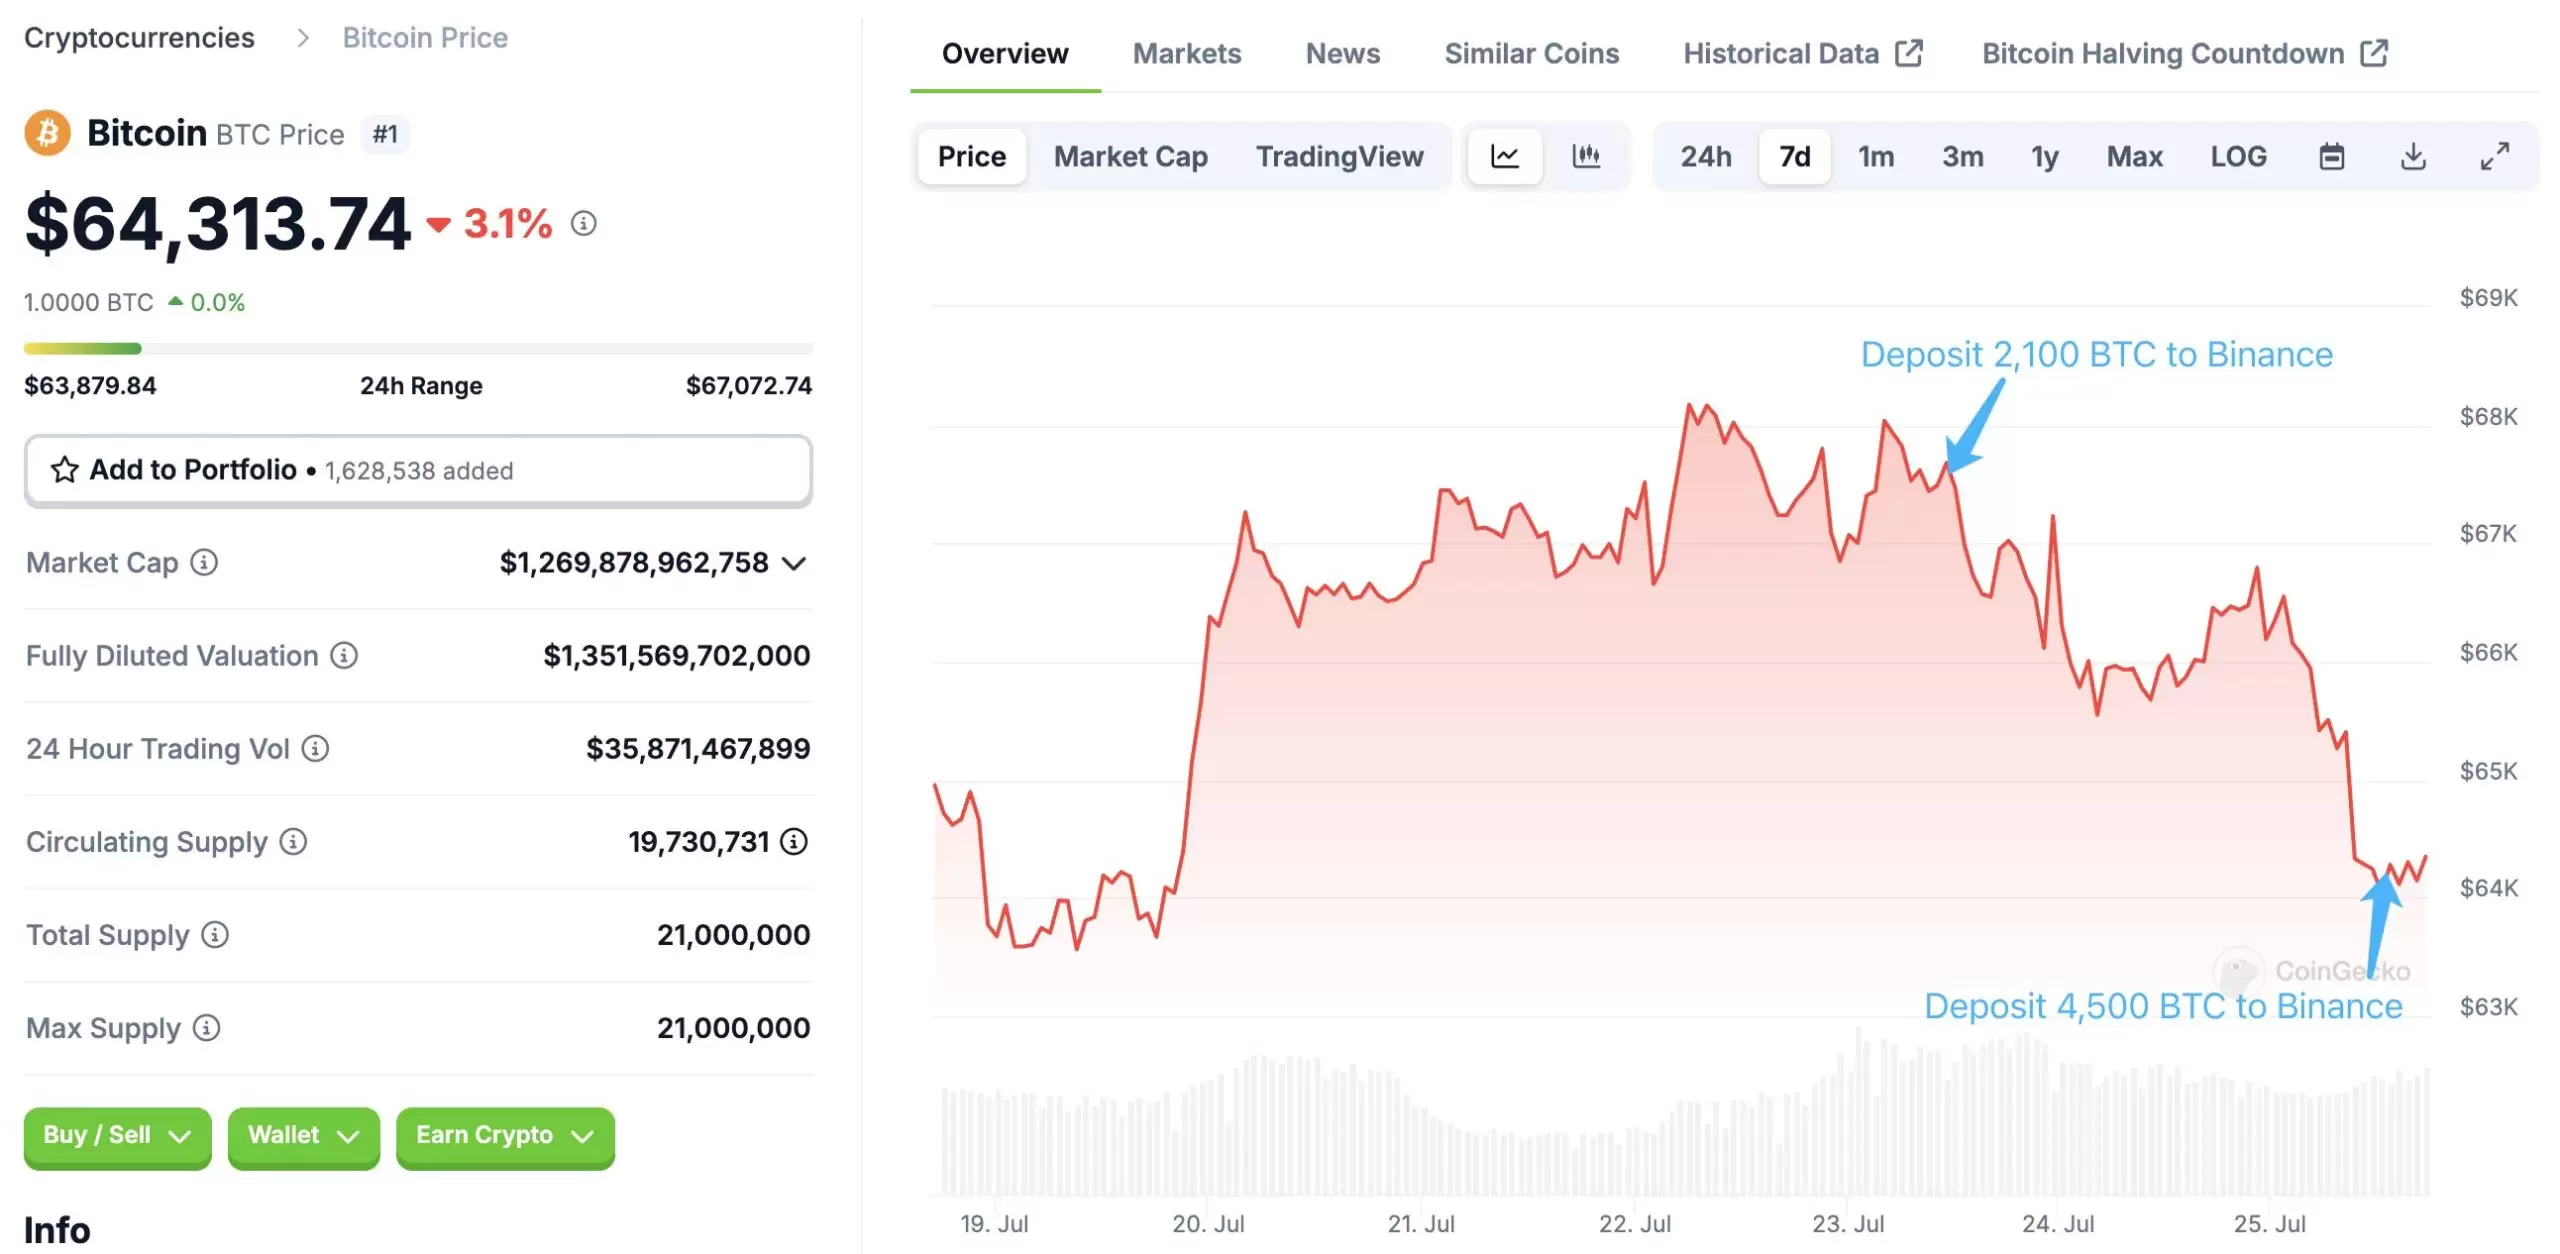Open the calendar date range picker
This screenshot has height=1254, width=2560.
2331,157
